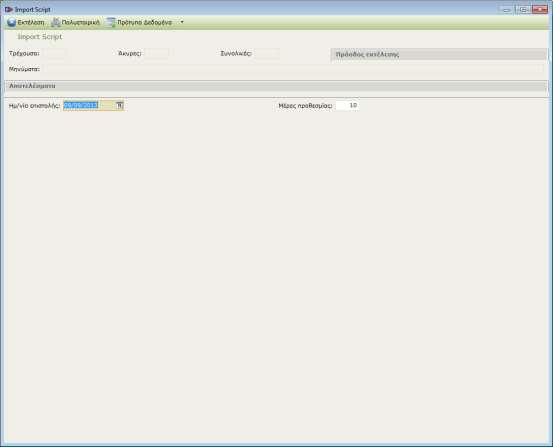Expand the toolbar dropdown arrow after Πρότυπα δεδομένα

tap(182, 22)
